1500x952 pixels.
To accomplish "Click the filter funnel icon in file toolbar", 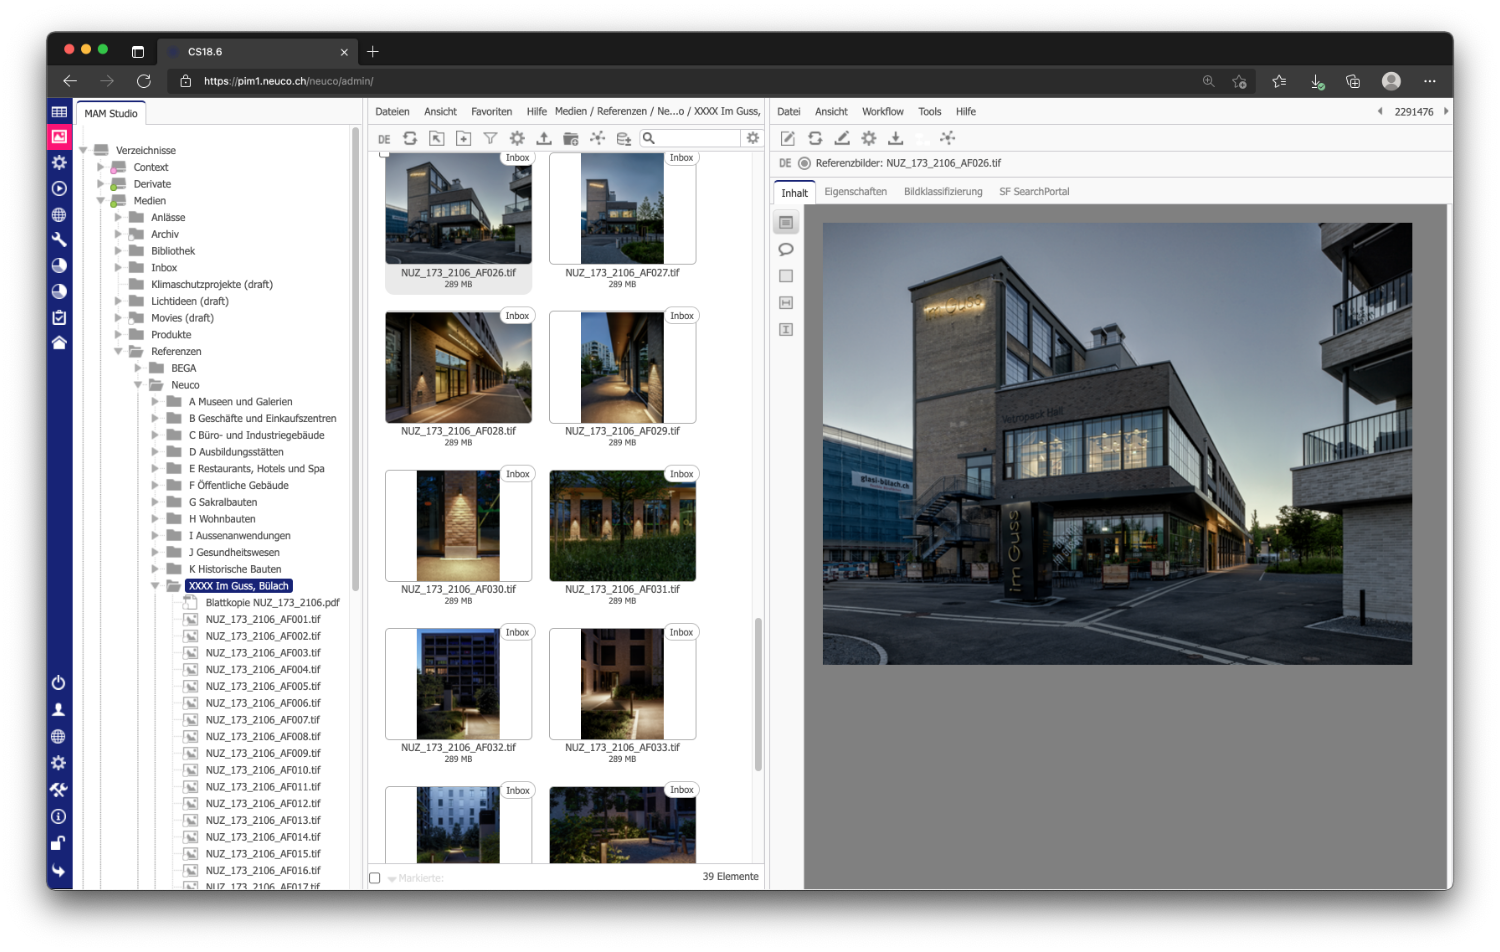I will (490, 139).
